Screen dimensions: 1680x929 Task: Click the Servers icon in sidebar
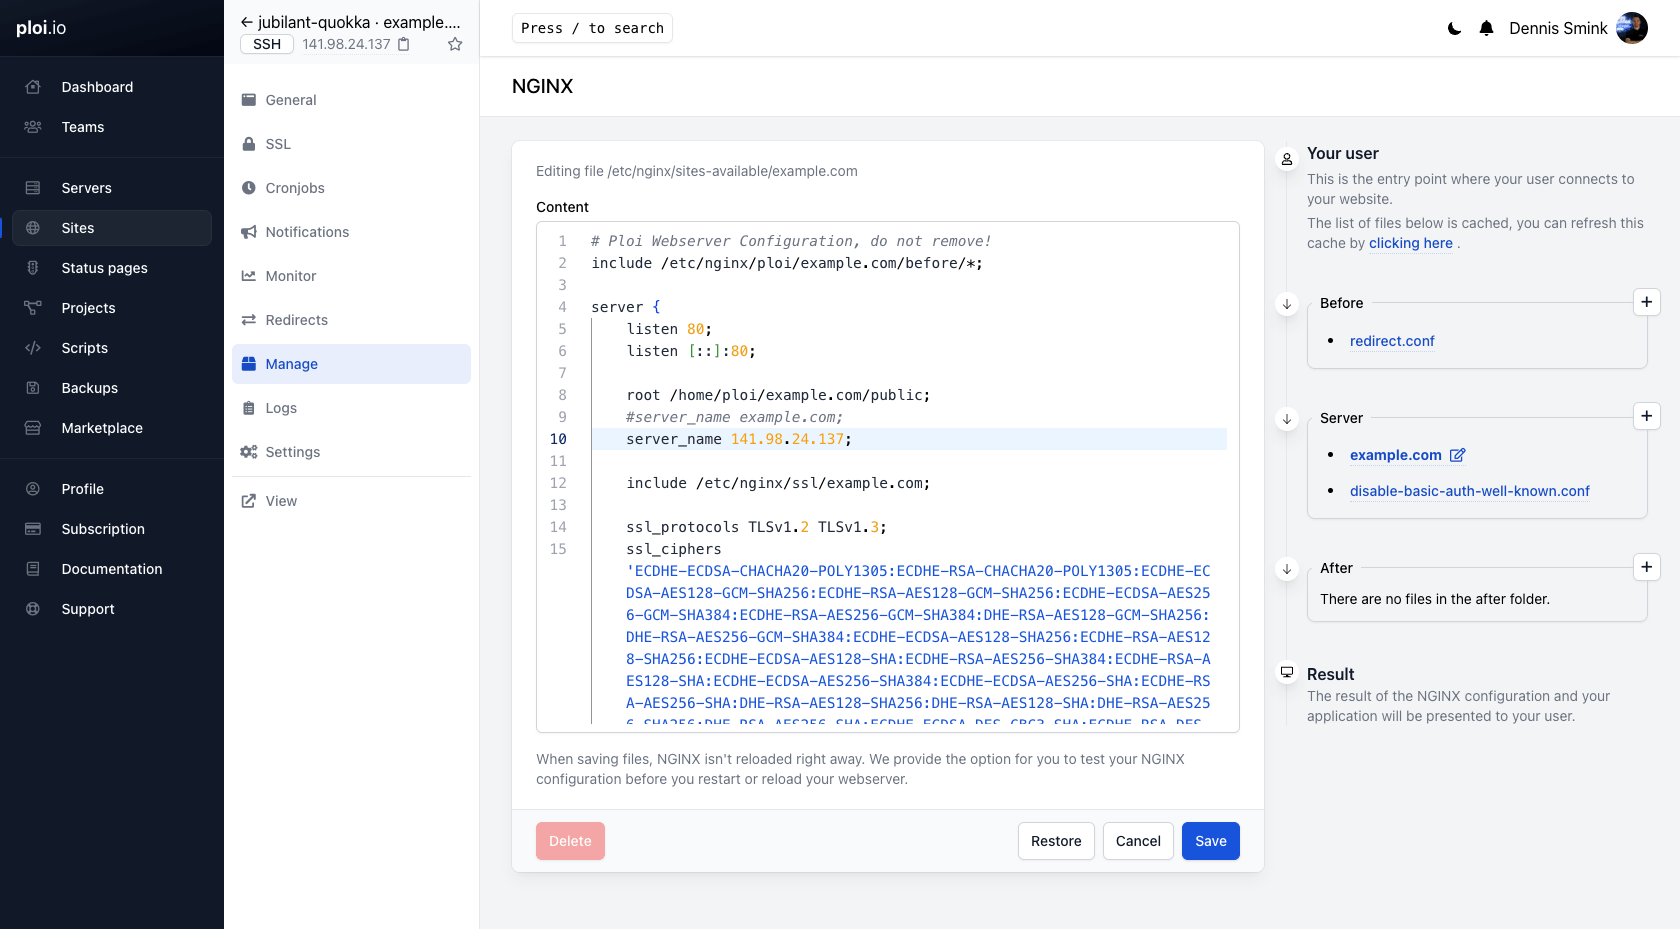(33, 188)
